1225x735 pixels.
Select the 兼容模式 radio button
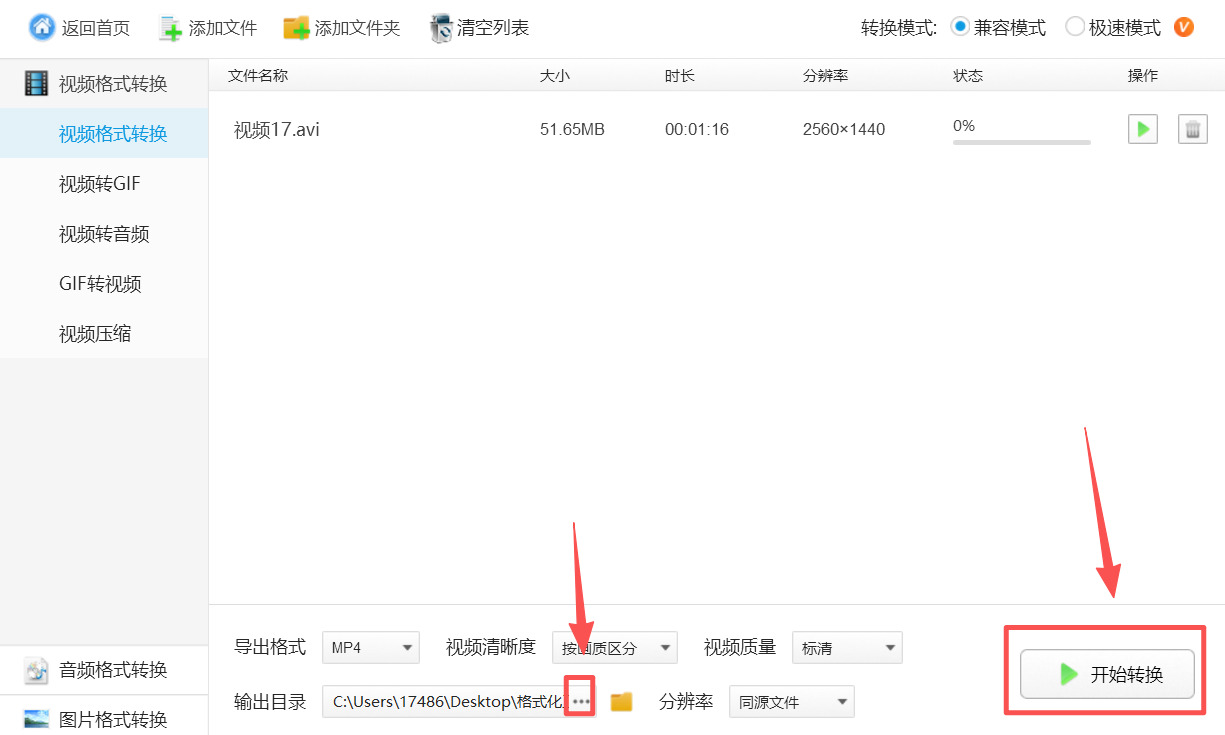coord(960,27)
